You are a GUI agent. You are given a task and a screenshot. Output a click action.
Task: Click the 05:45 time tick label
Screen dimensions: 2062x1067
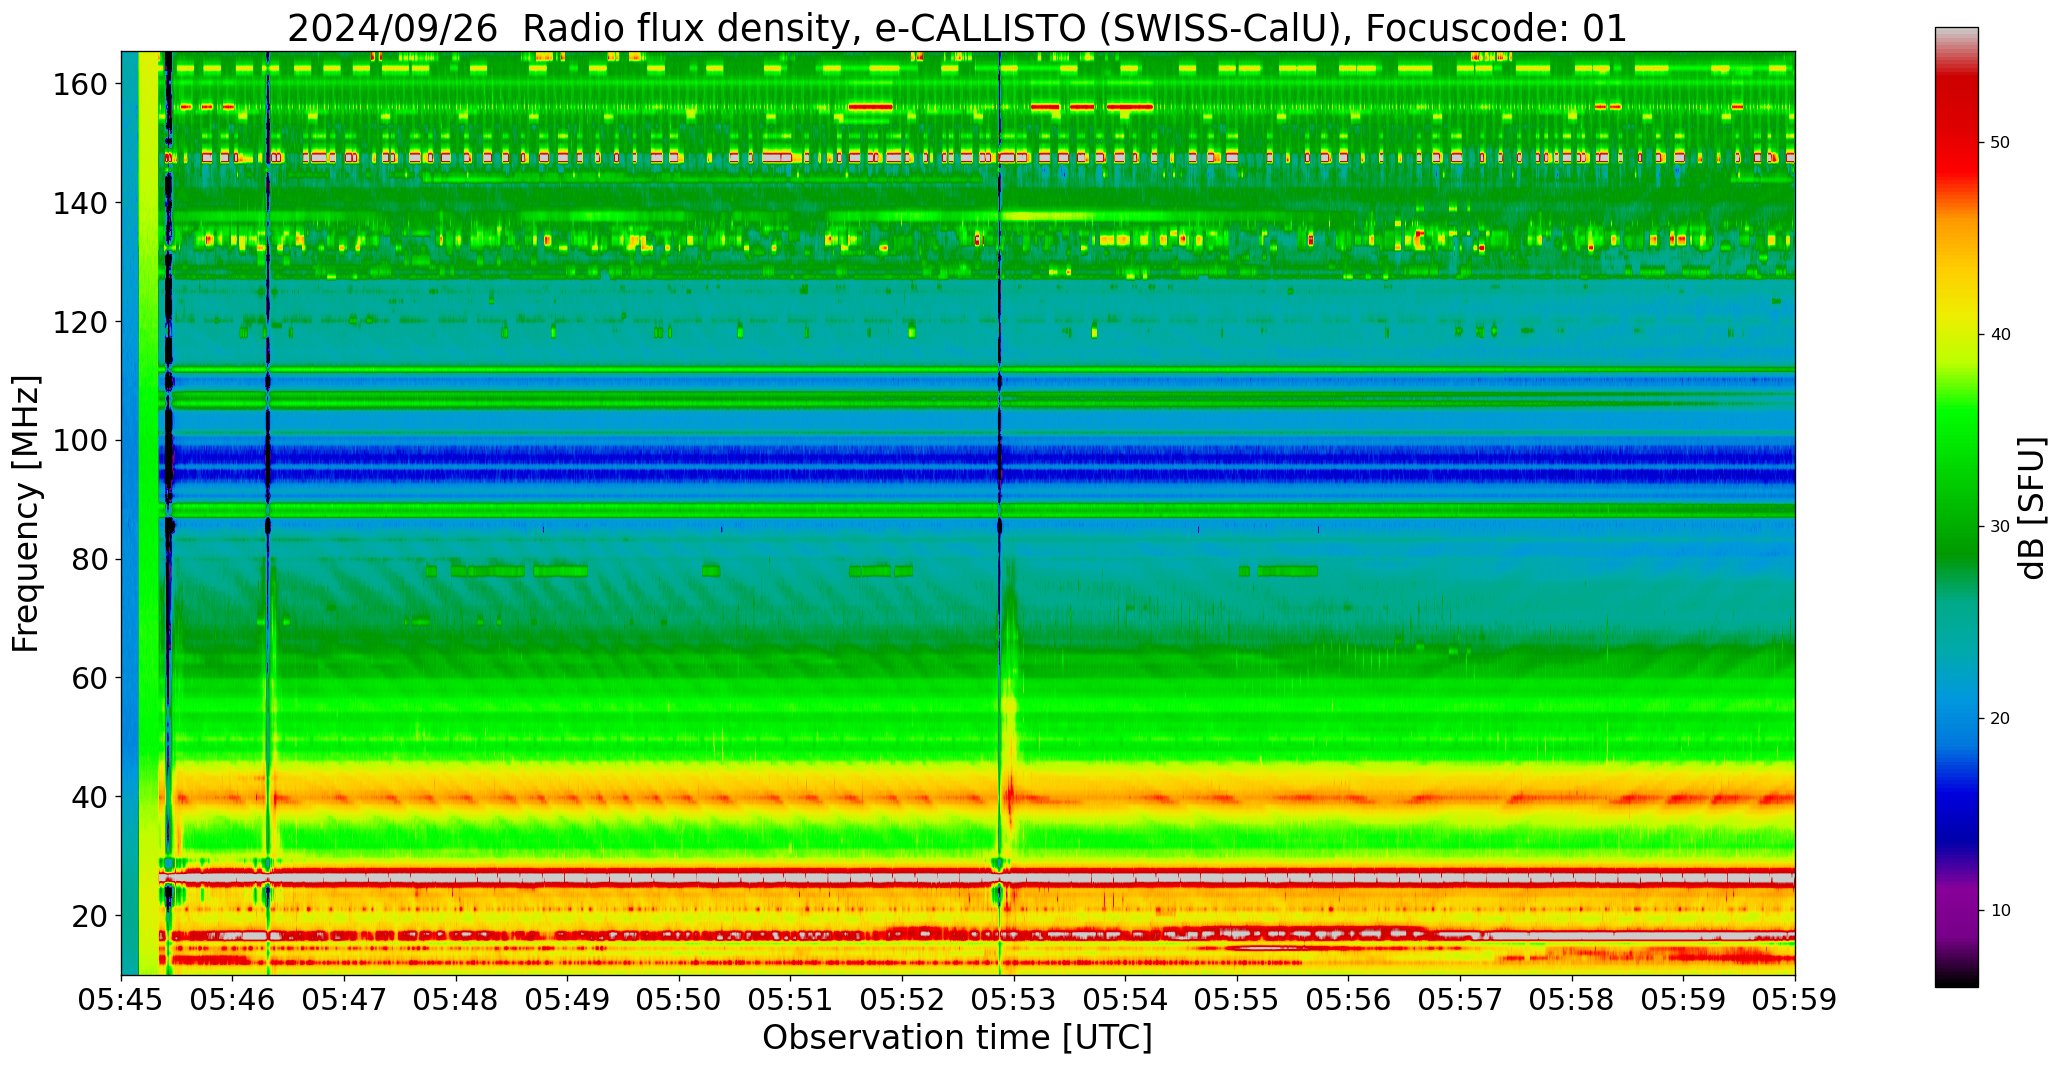point(122,1000)
